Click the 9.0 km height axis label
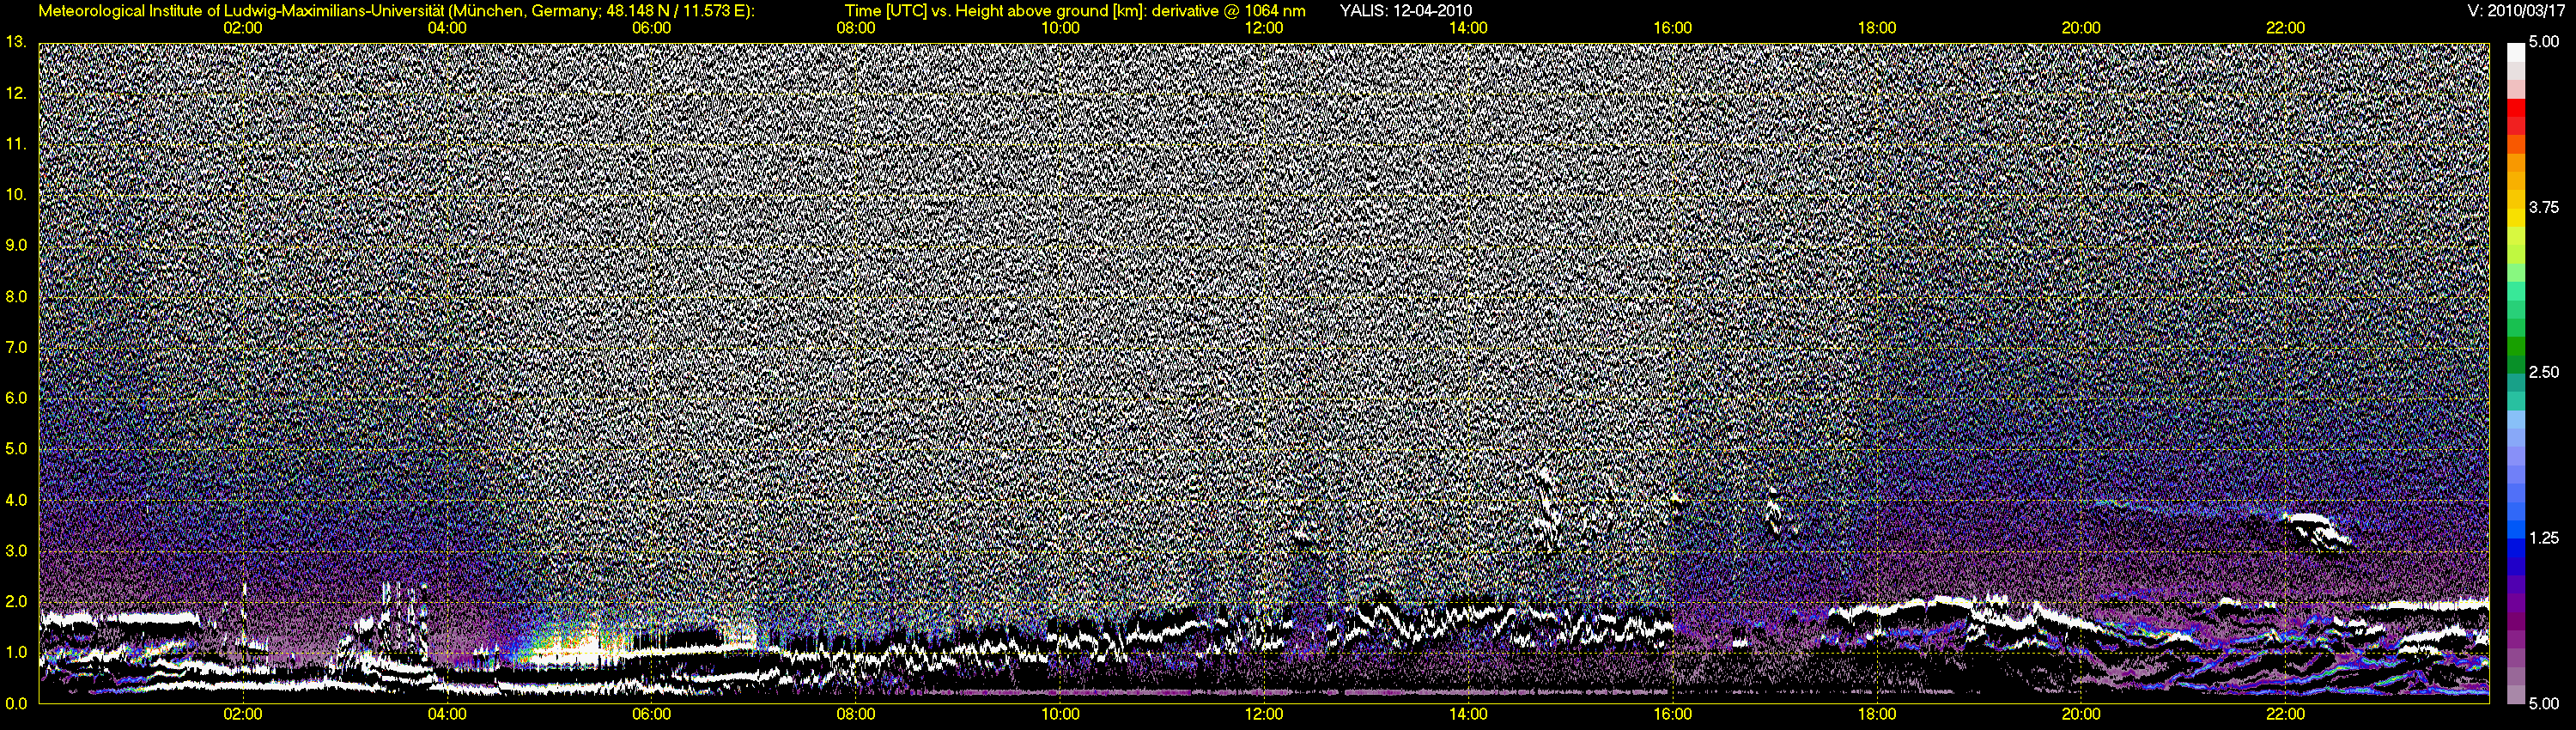The image size is (2576, 730). pos(16,245)
